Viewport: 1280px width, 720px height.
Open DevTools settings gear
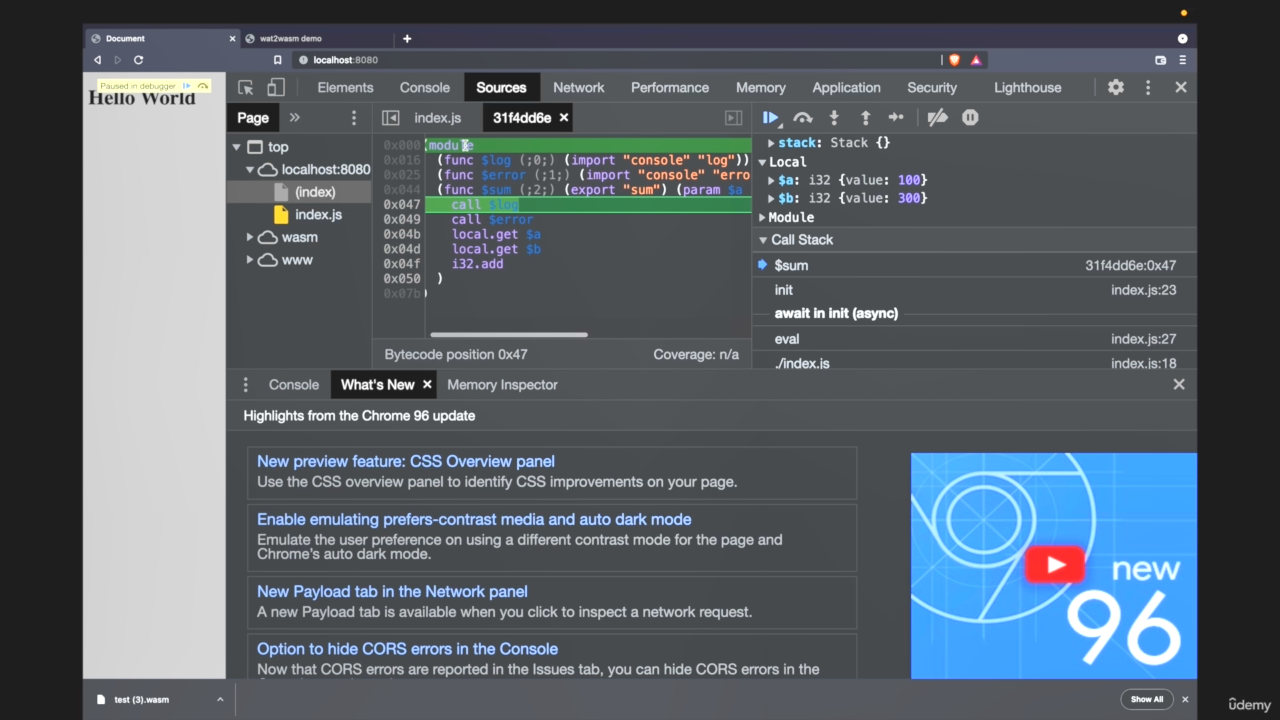(x=1116, y=88)
